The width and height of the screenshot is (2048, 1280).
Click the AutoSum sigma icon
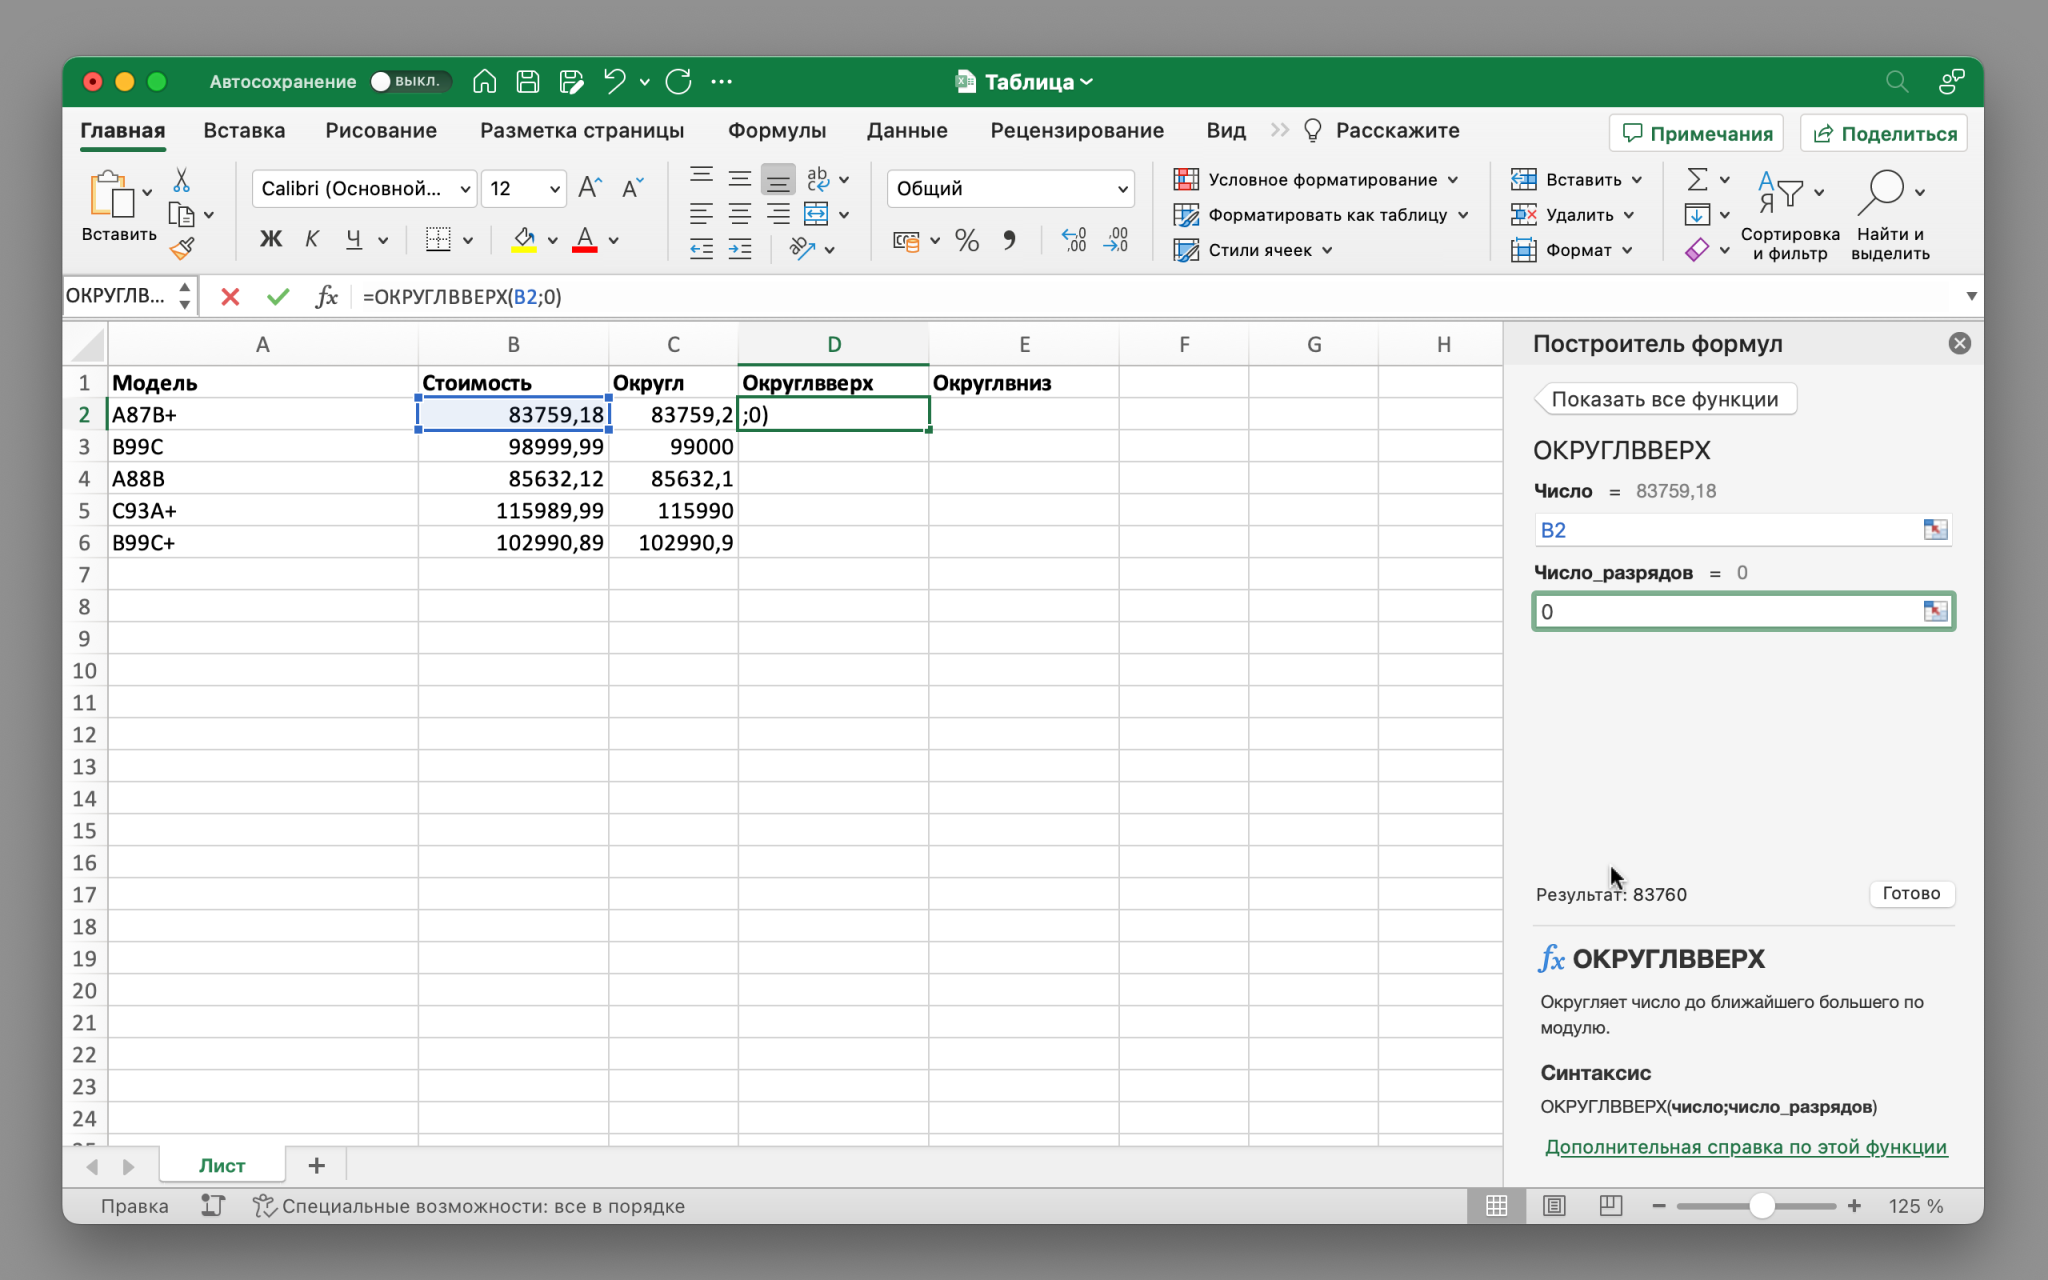tap(1697, 180)
